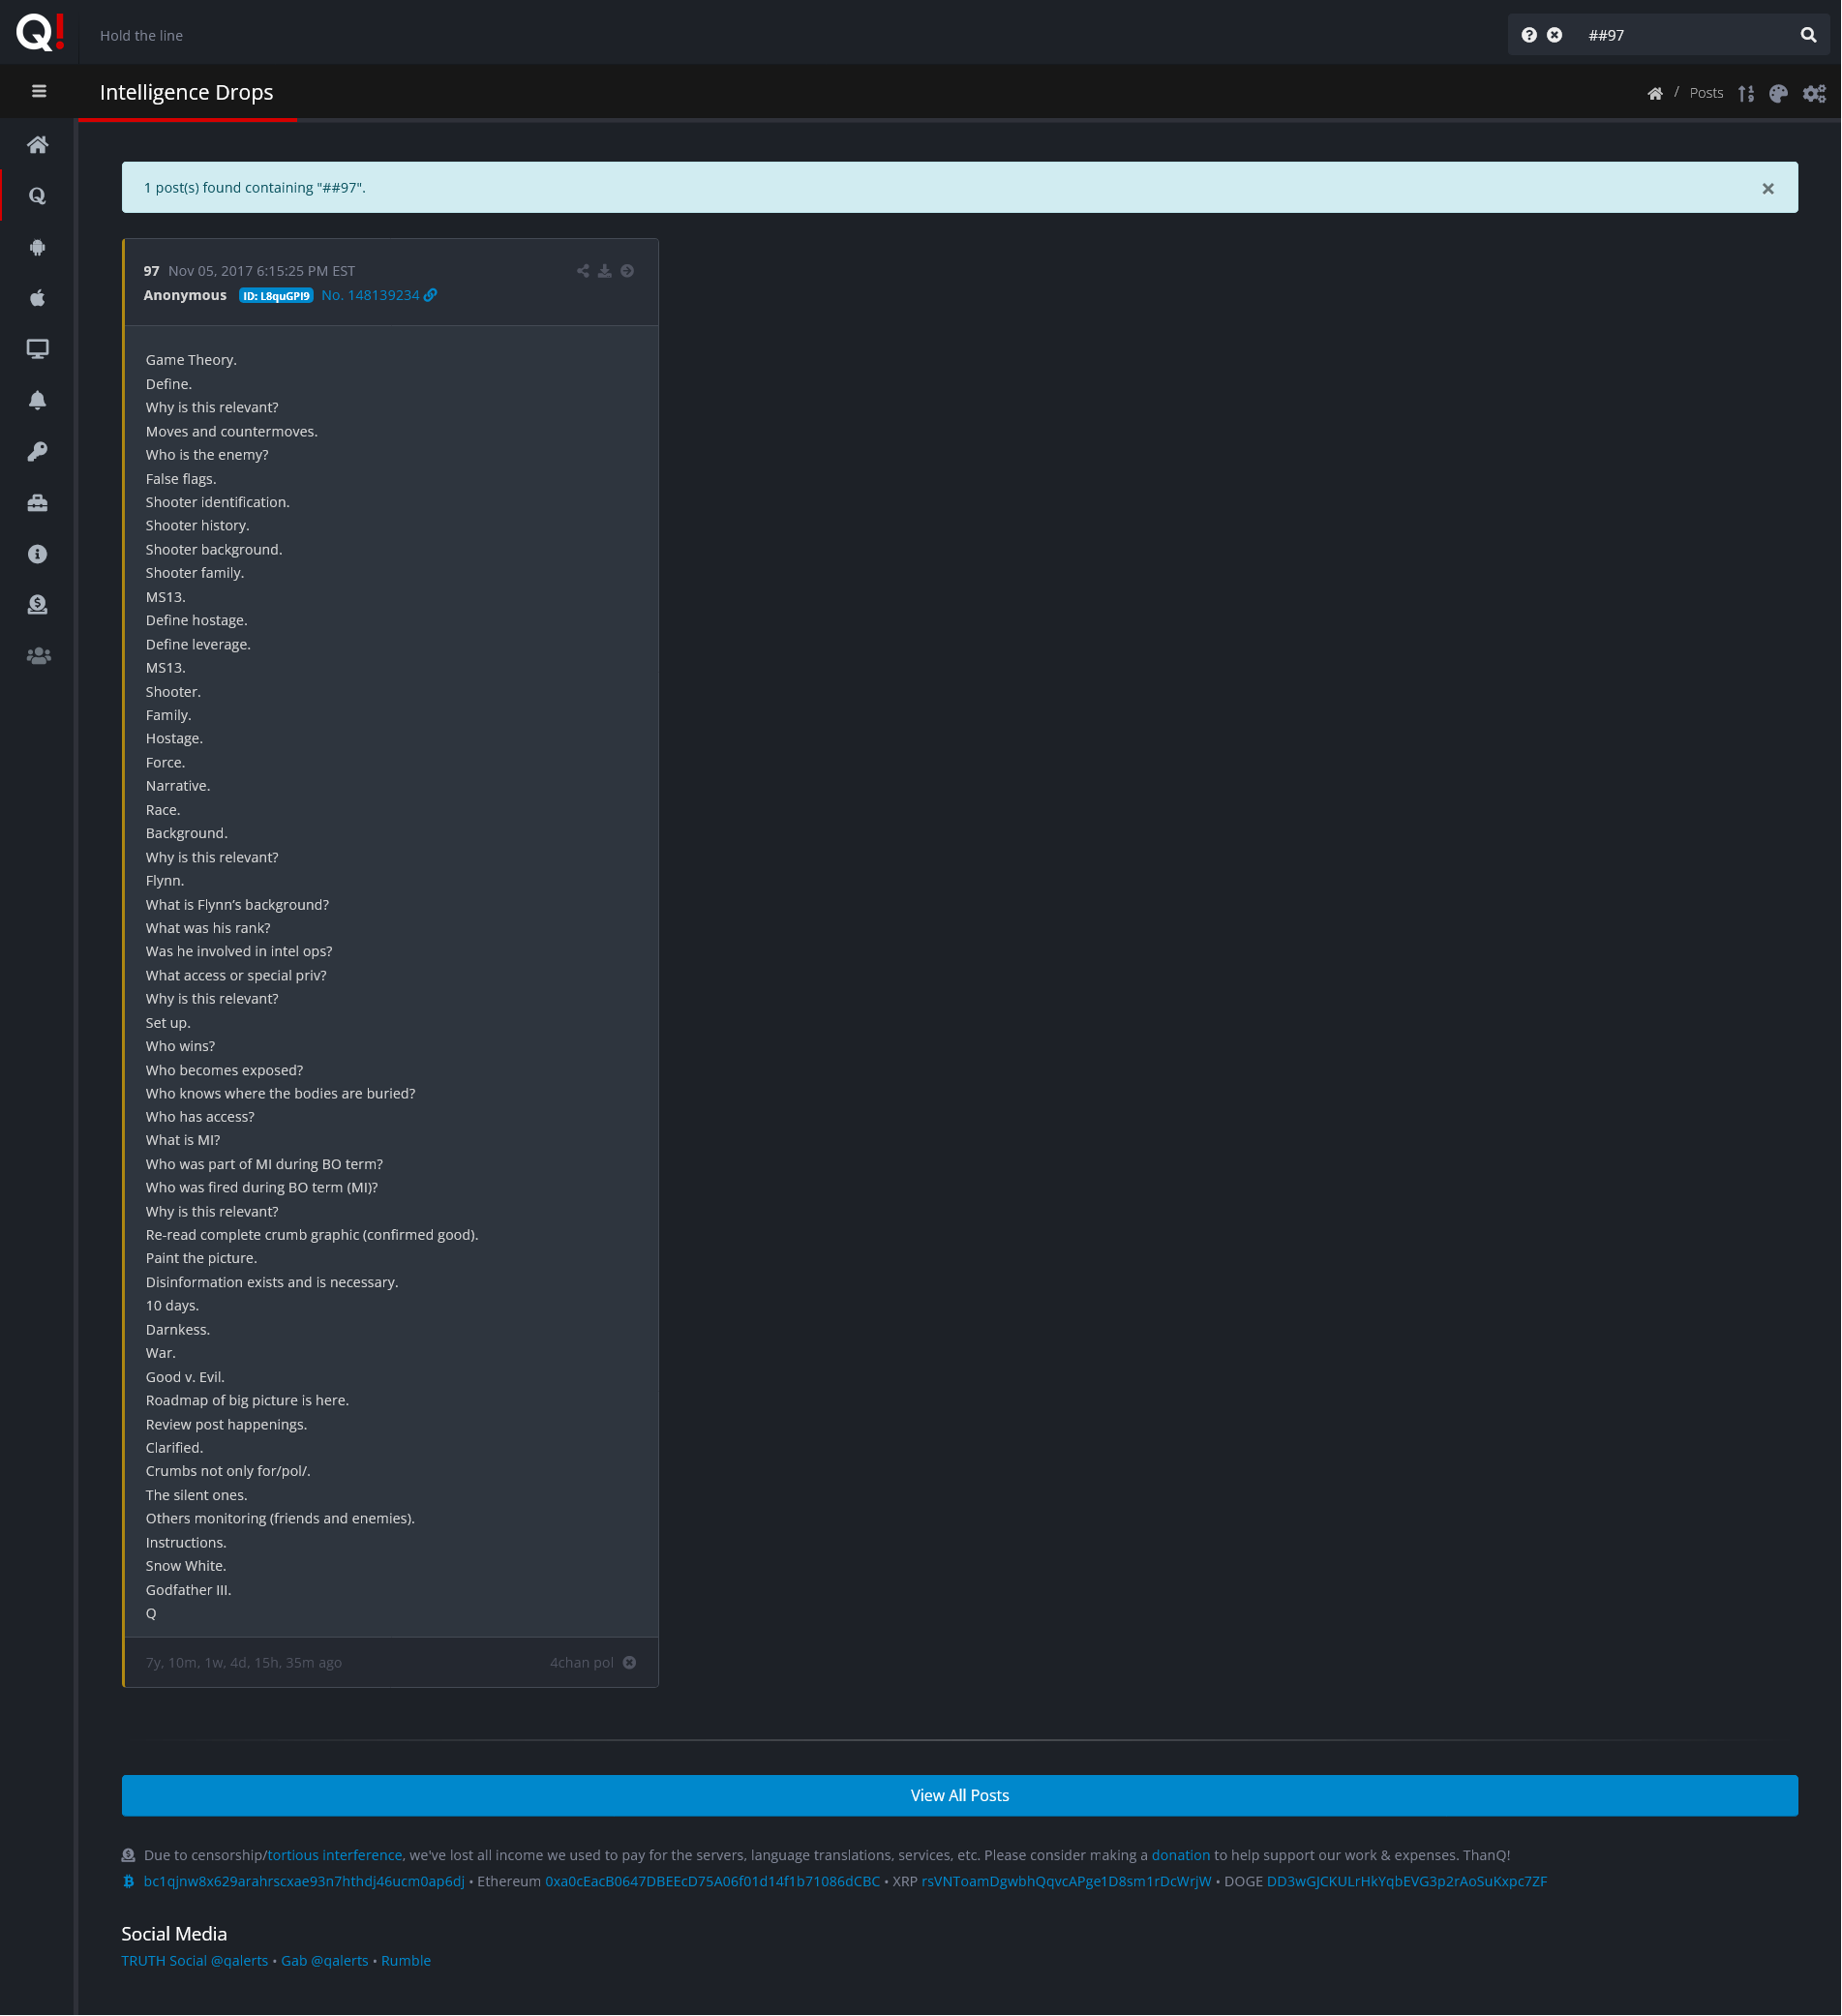
Task: Open TRUTH Social @qalerts link
Action: point(195,1961)
